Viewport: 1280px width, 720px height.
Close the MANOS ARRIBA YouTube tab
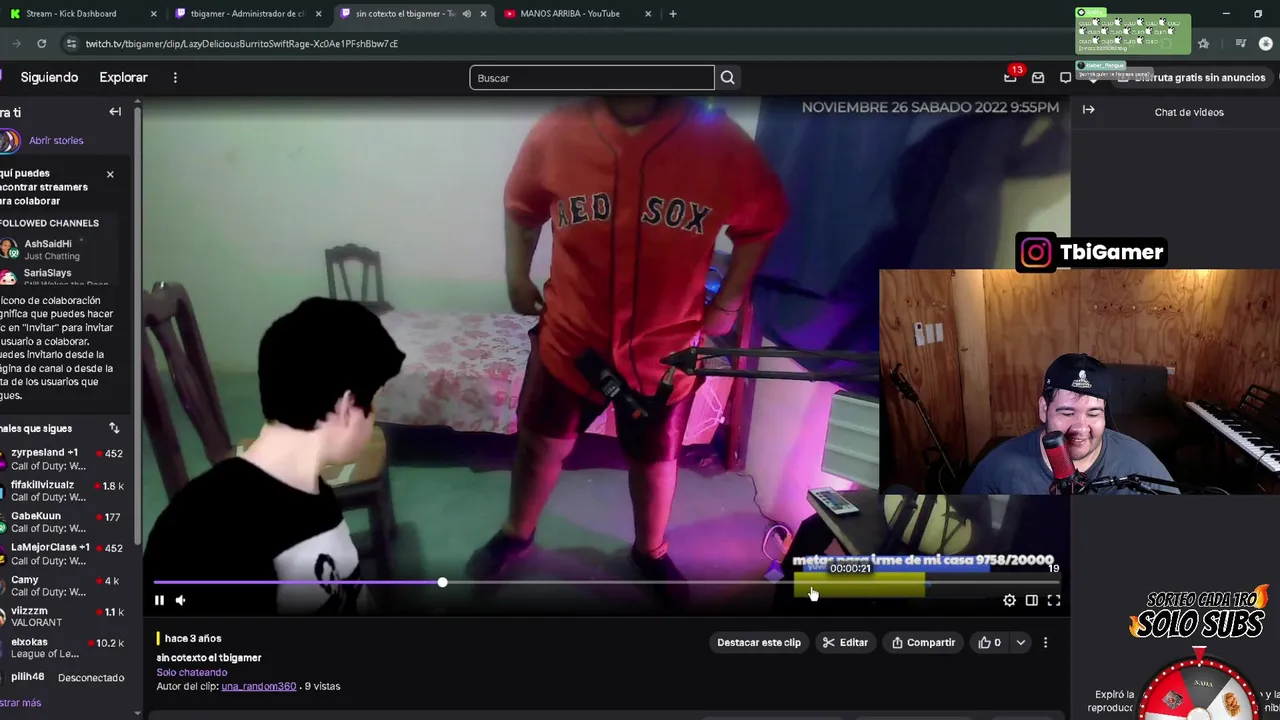[x=648, y=14]
